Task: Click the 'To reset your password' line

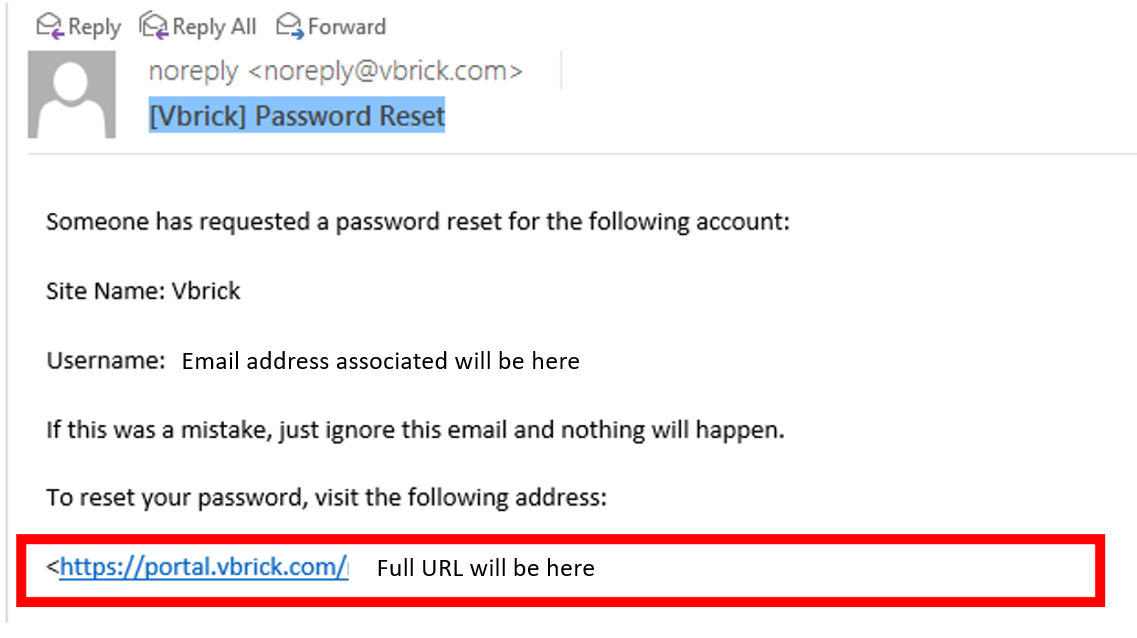Action: [x=326, y=497]
